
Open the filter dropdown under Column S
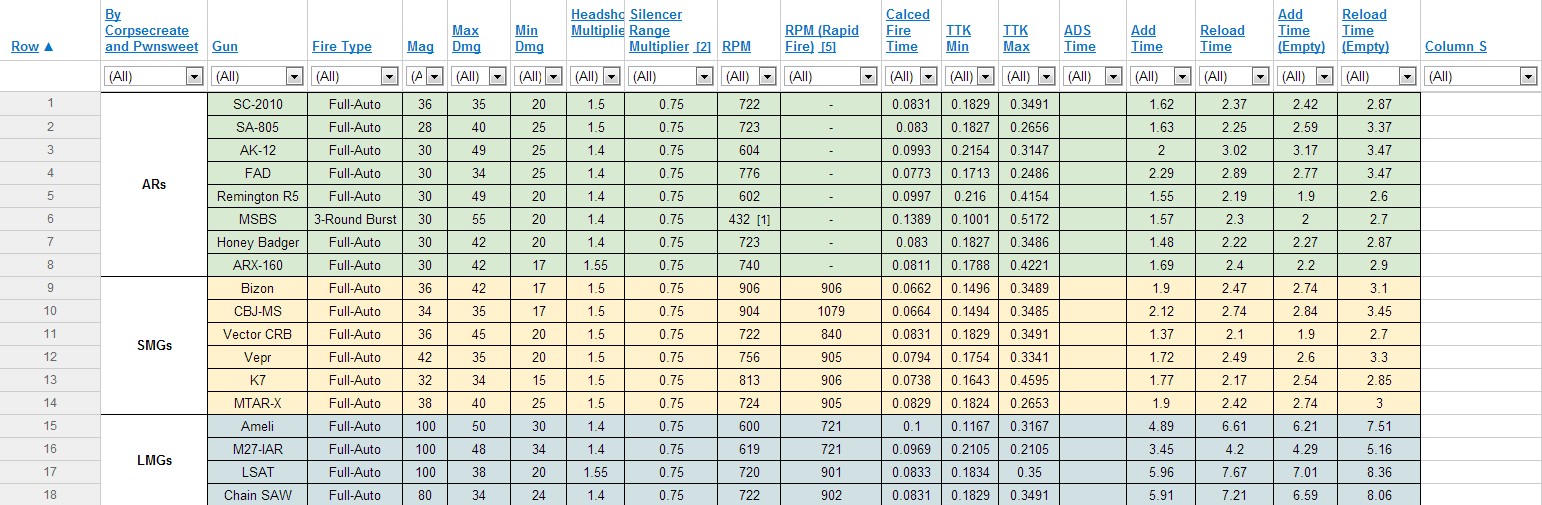point(1527,76)
